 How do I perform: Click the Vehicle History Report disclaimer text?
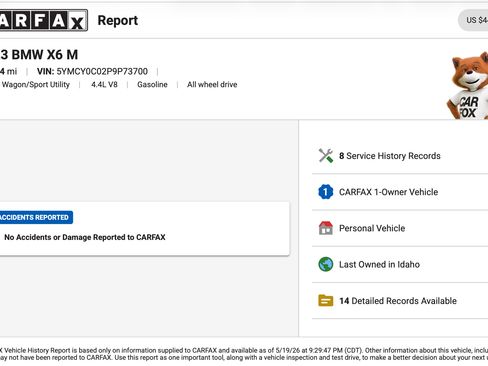click(244, 354)
